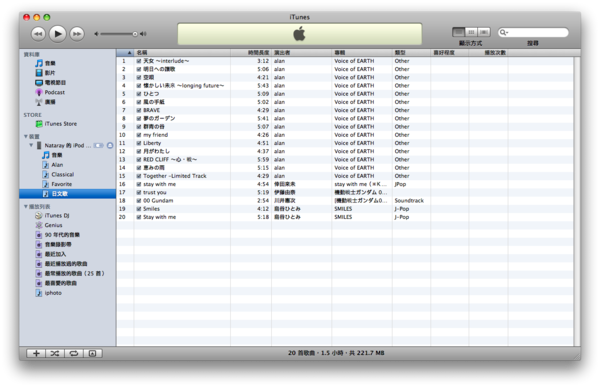Uncheck the Liberty track

139,143
